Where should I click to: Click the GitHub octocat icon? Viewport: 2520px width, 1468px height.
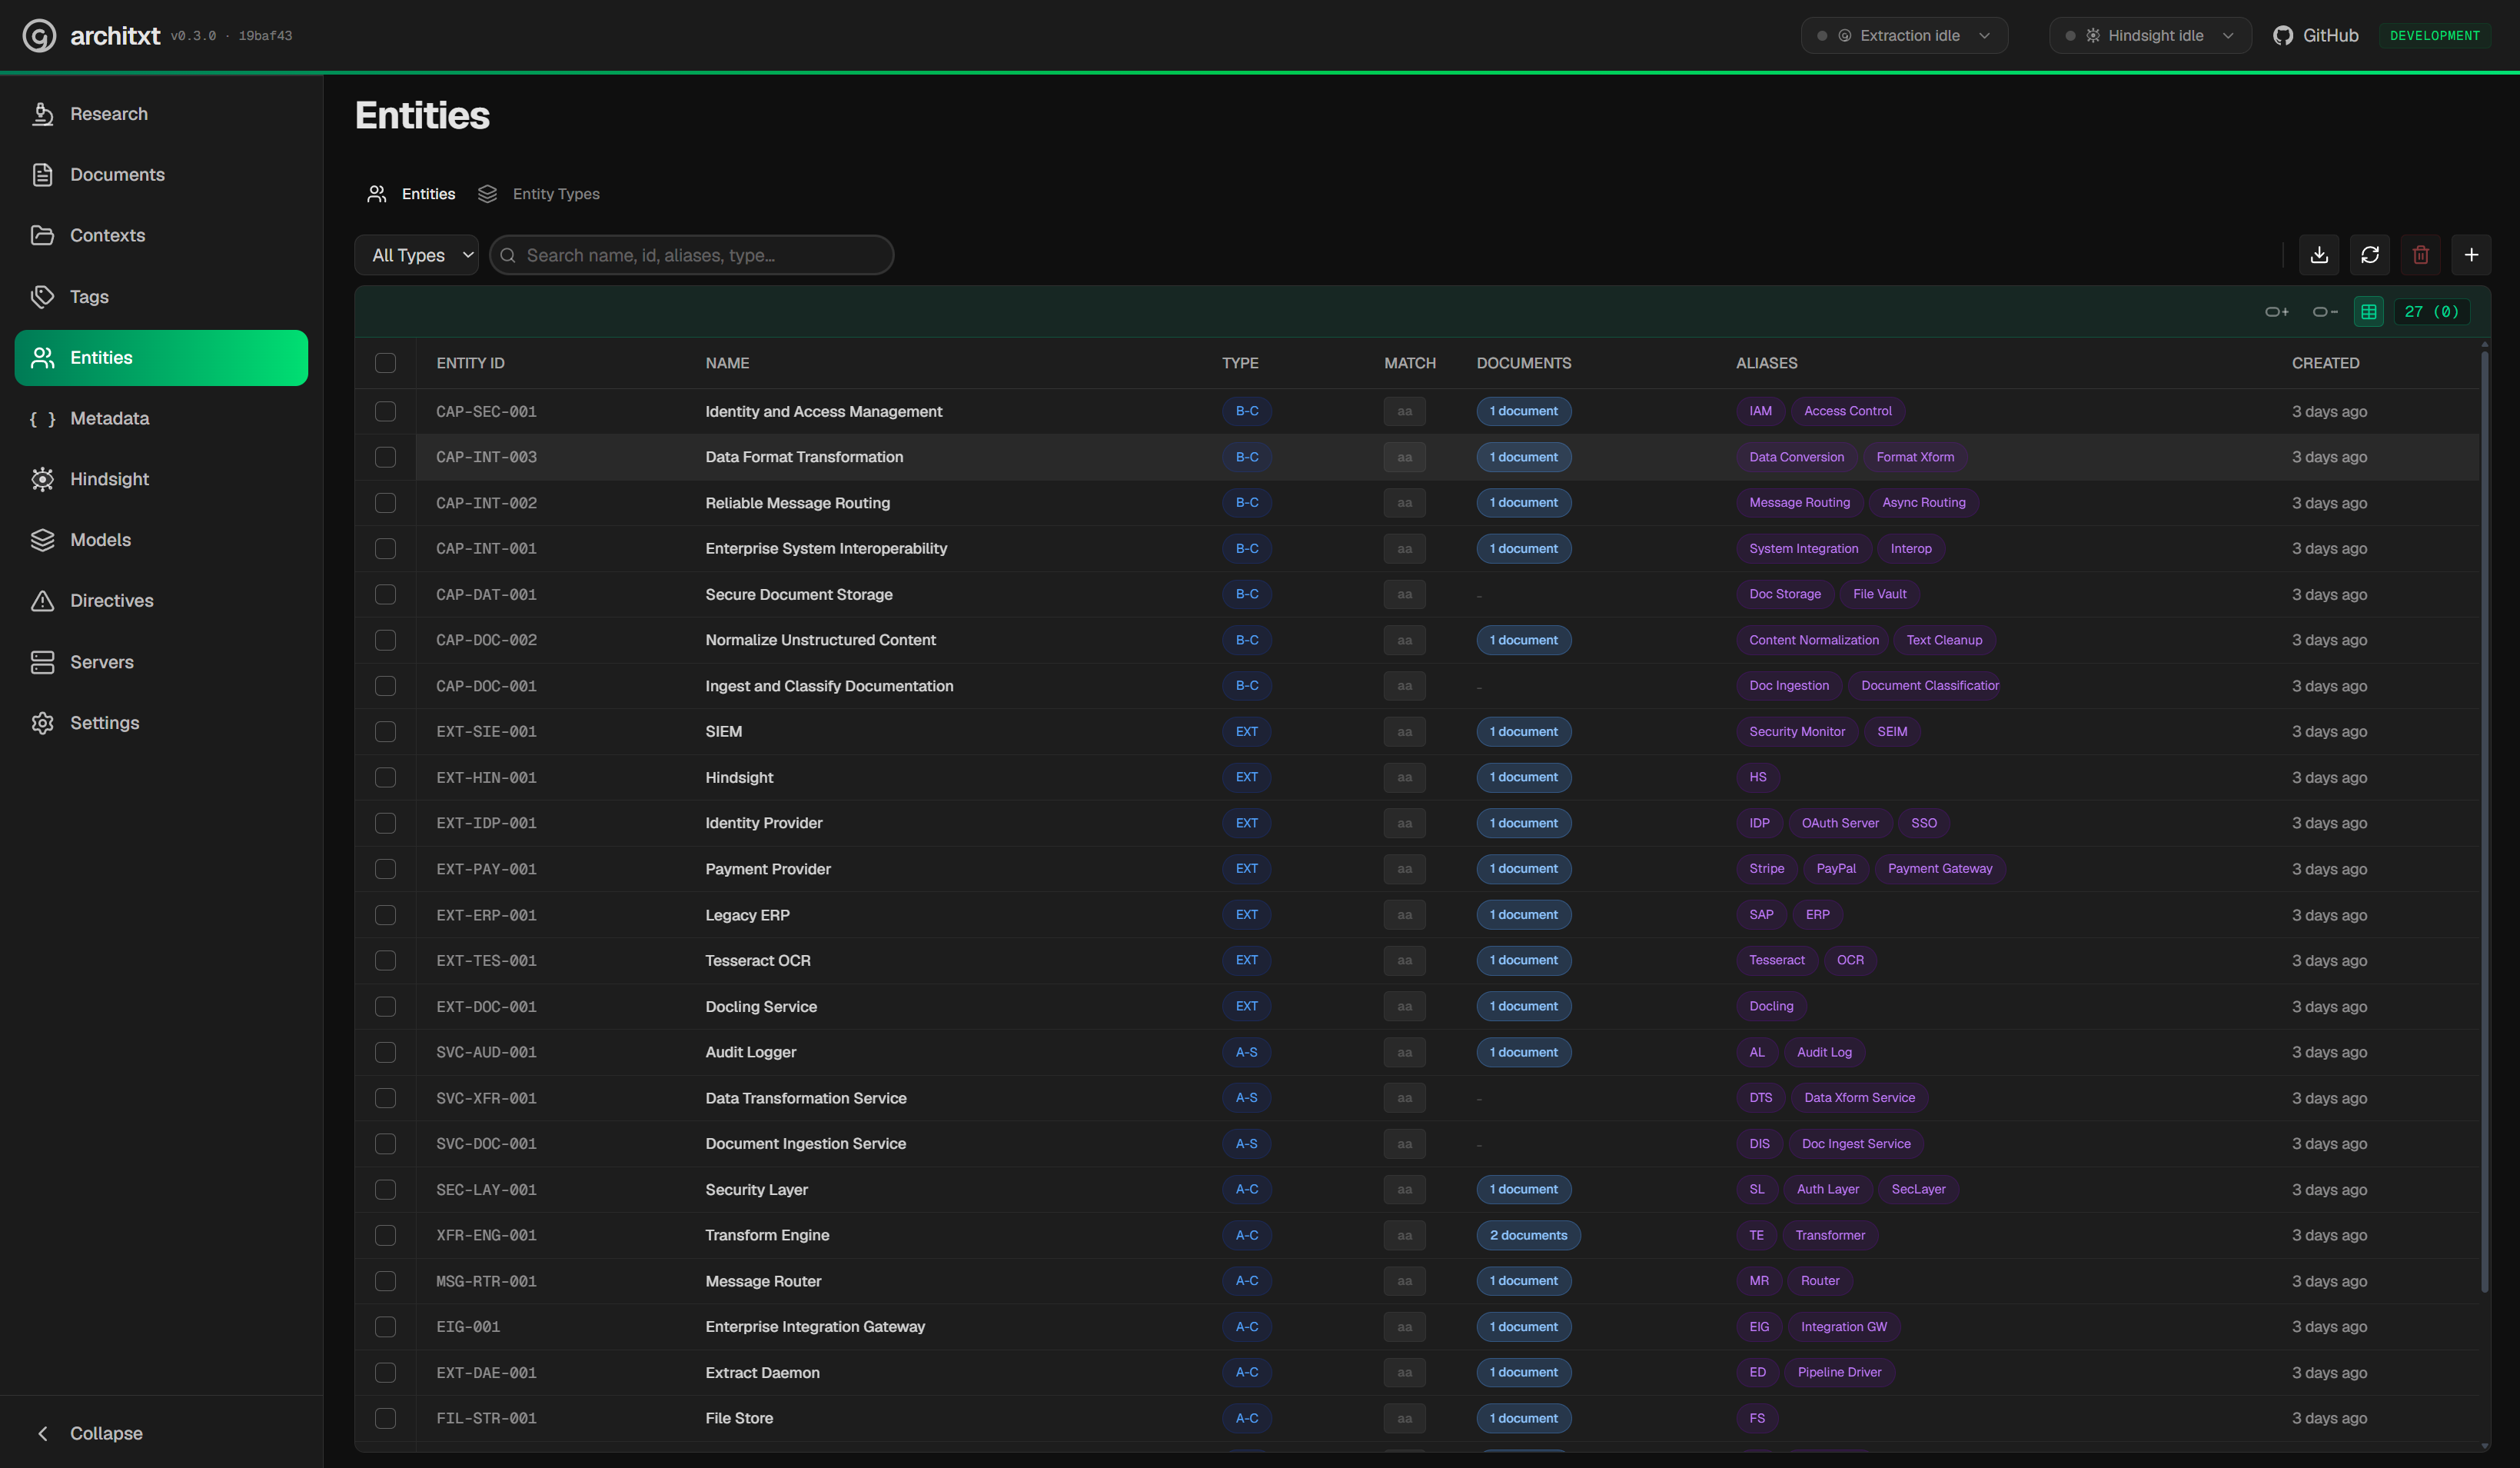2283,36
